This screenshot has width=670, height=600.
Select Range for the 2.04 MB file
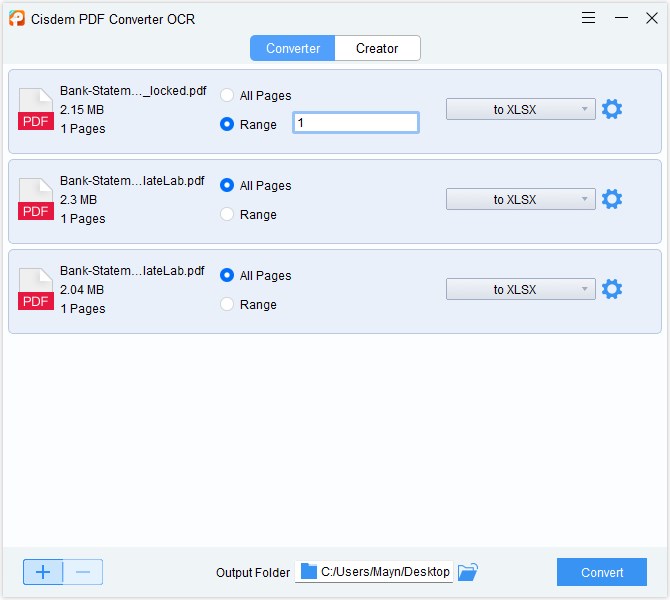tap(227, 304)
